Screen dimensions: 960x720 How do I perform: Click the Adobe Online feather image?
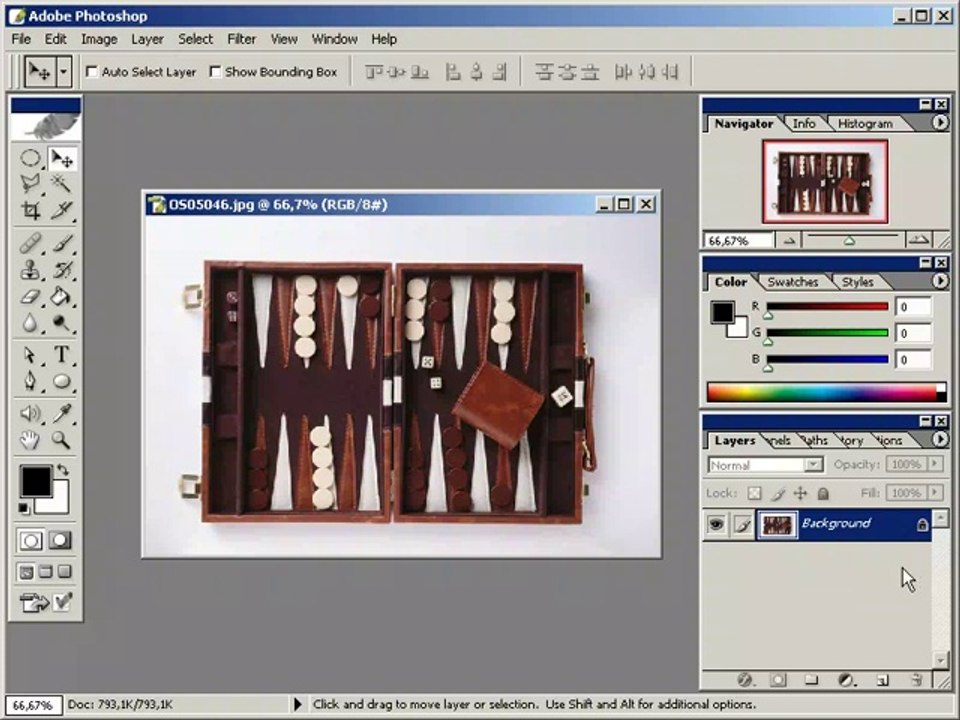46,126
